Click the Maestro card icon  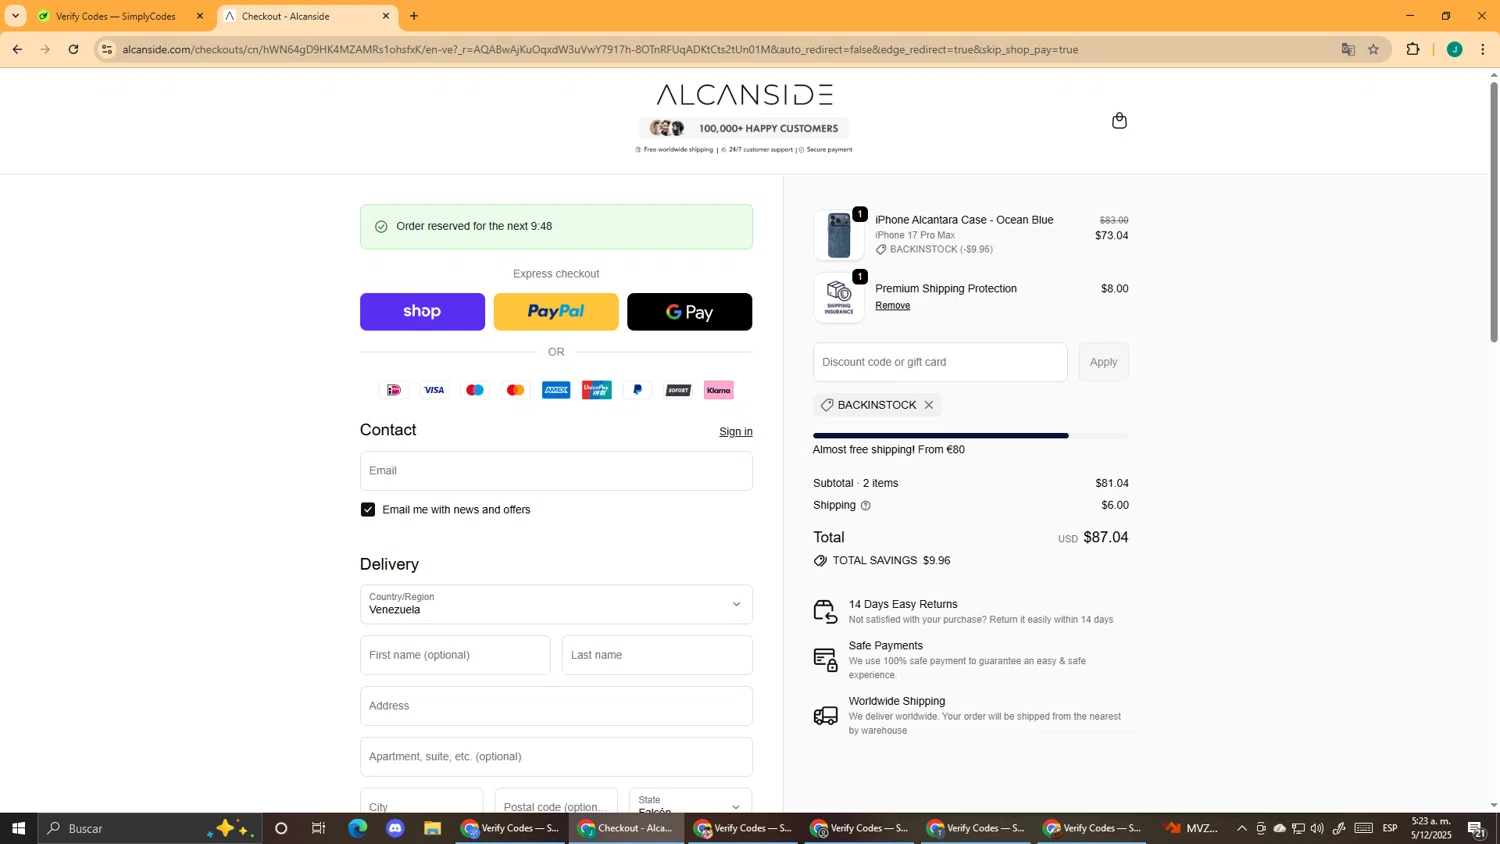(475, 390)
